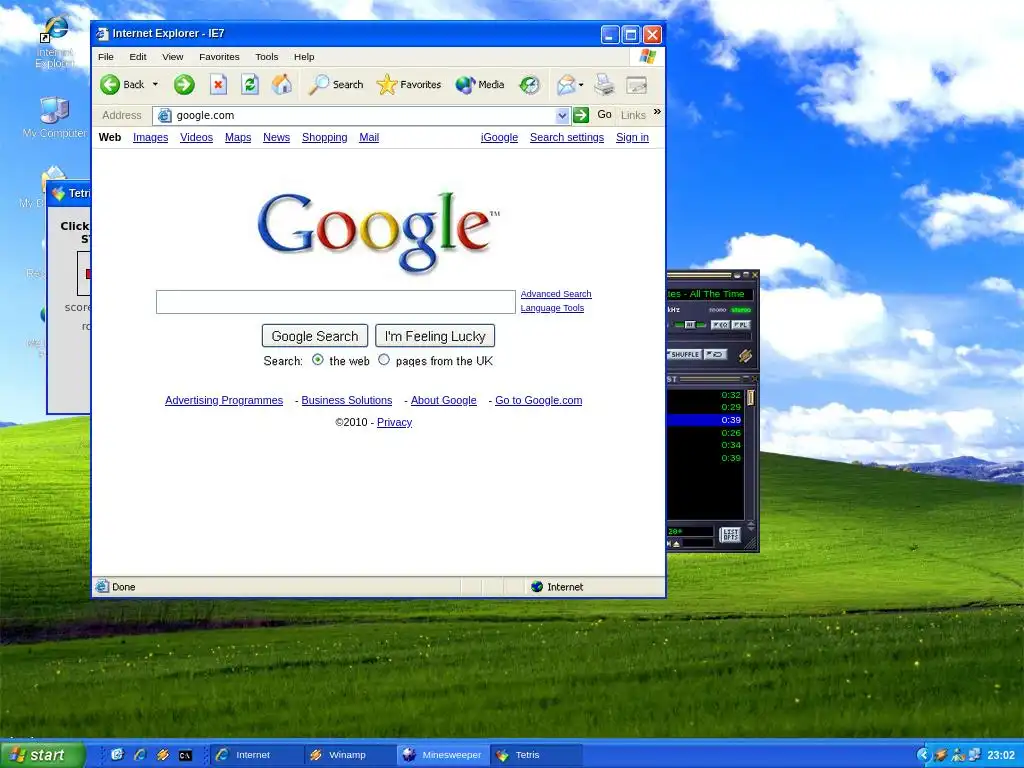Image resolution: width=1024 pixels, height=768 pixels.
Task: Open the Tools menu
Action: (266, 57)
